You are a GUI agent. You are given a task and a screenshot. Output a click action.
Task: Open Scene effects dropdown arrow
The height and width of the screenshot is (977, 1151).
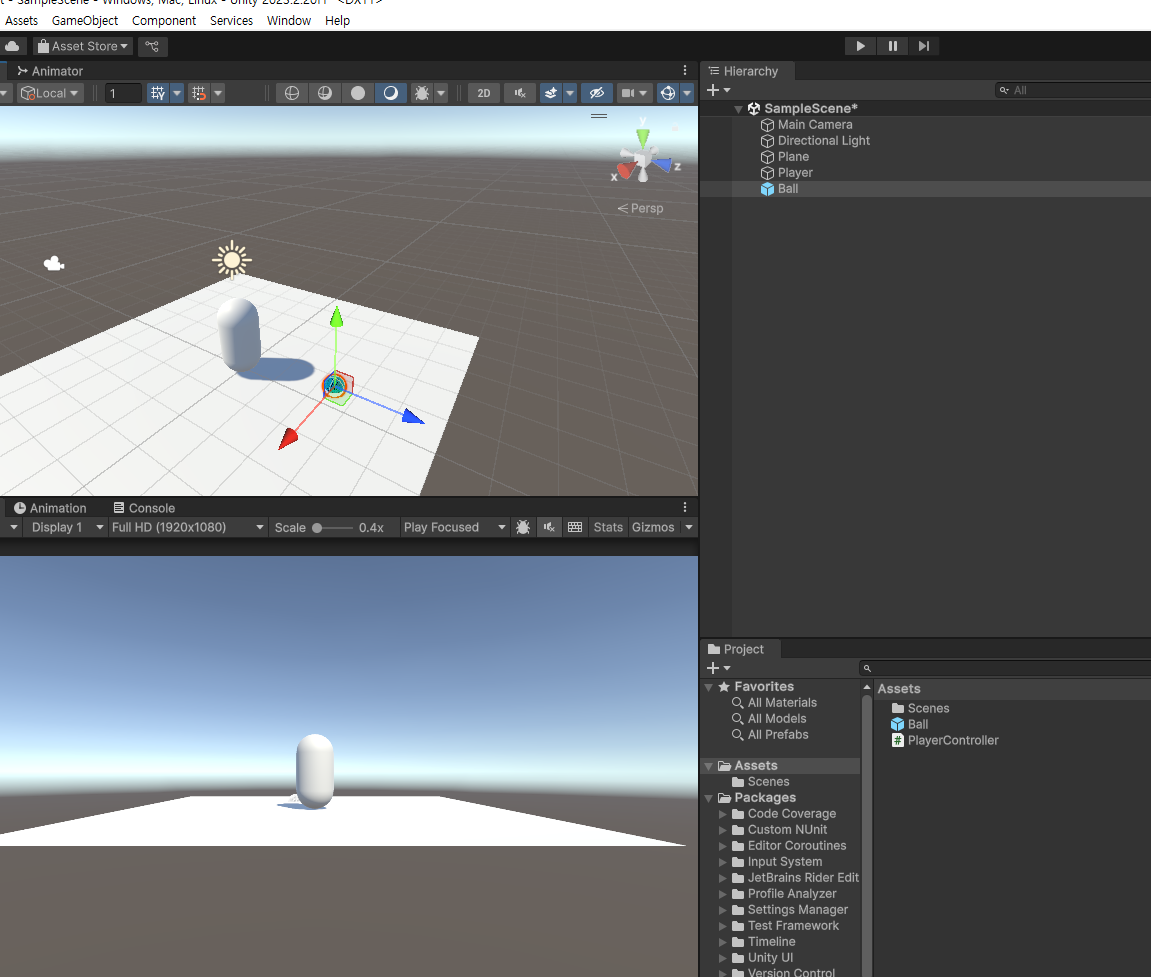click(x=570, y=93)
